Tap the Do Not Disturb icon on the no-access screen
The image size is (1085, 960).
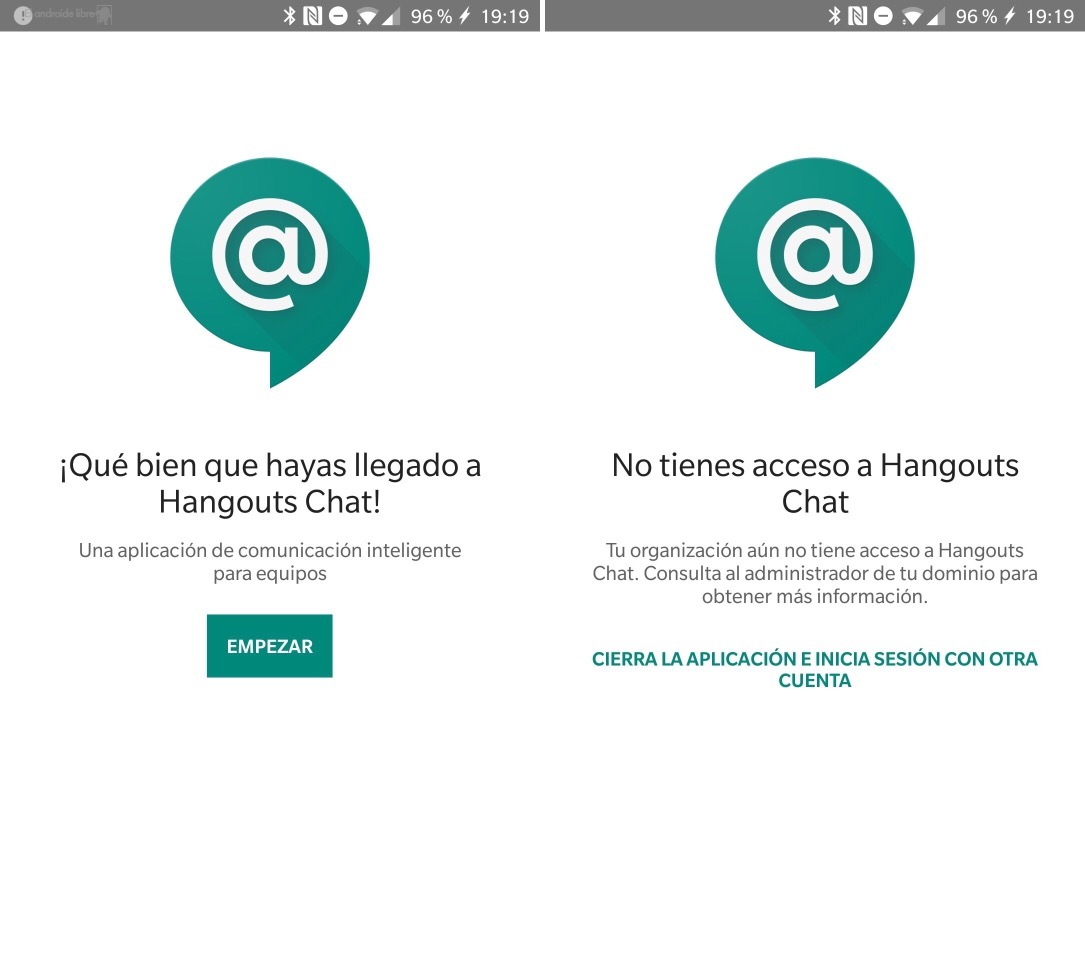[883, 16]
